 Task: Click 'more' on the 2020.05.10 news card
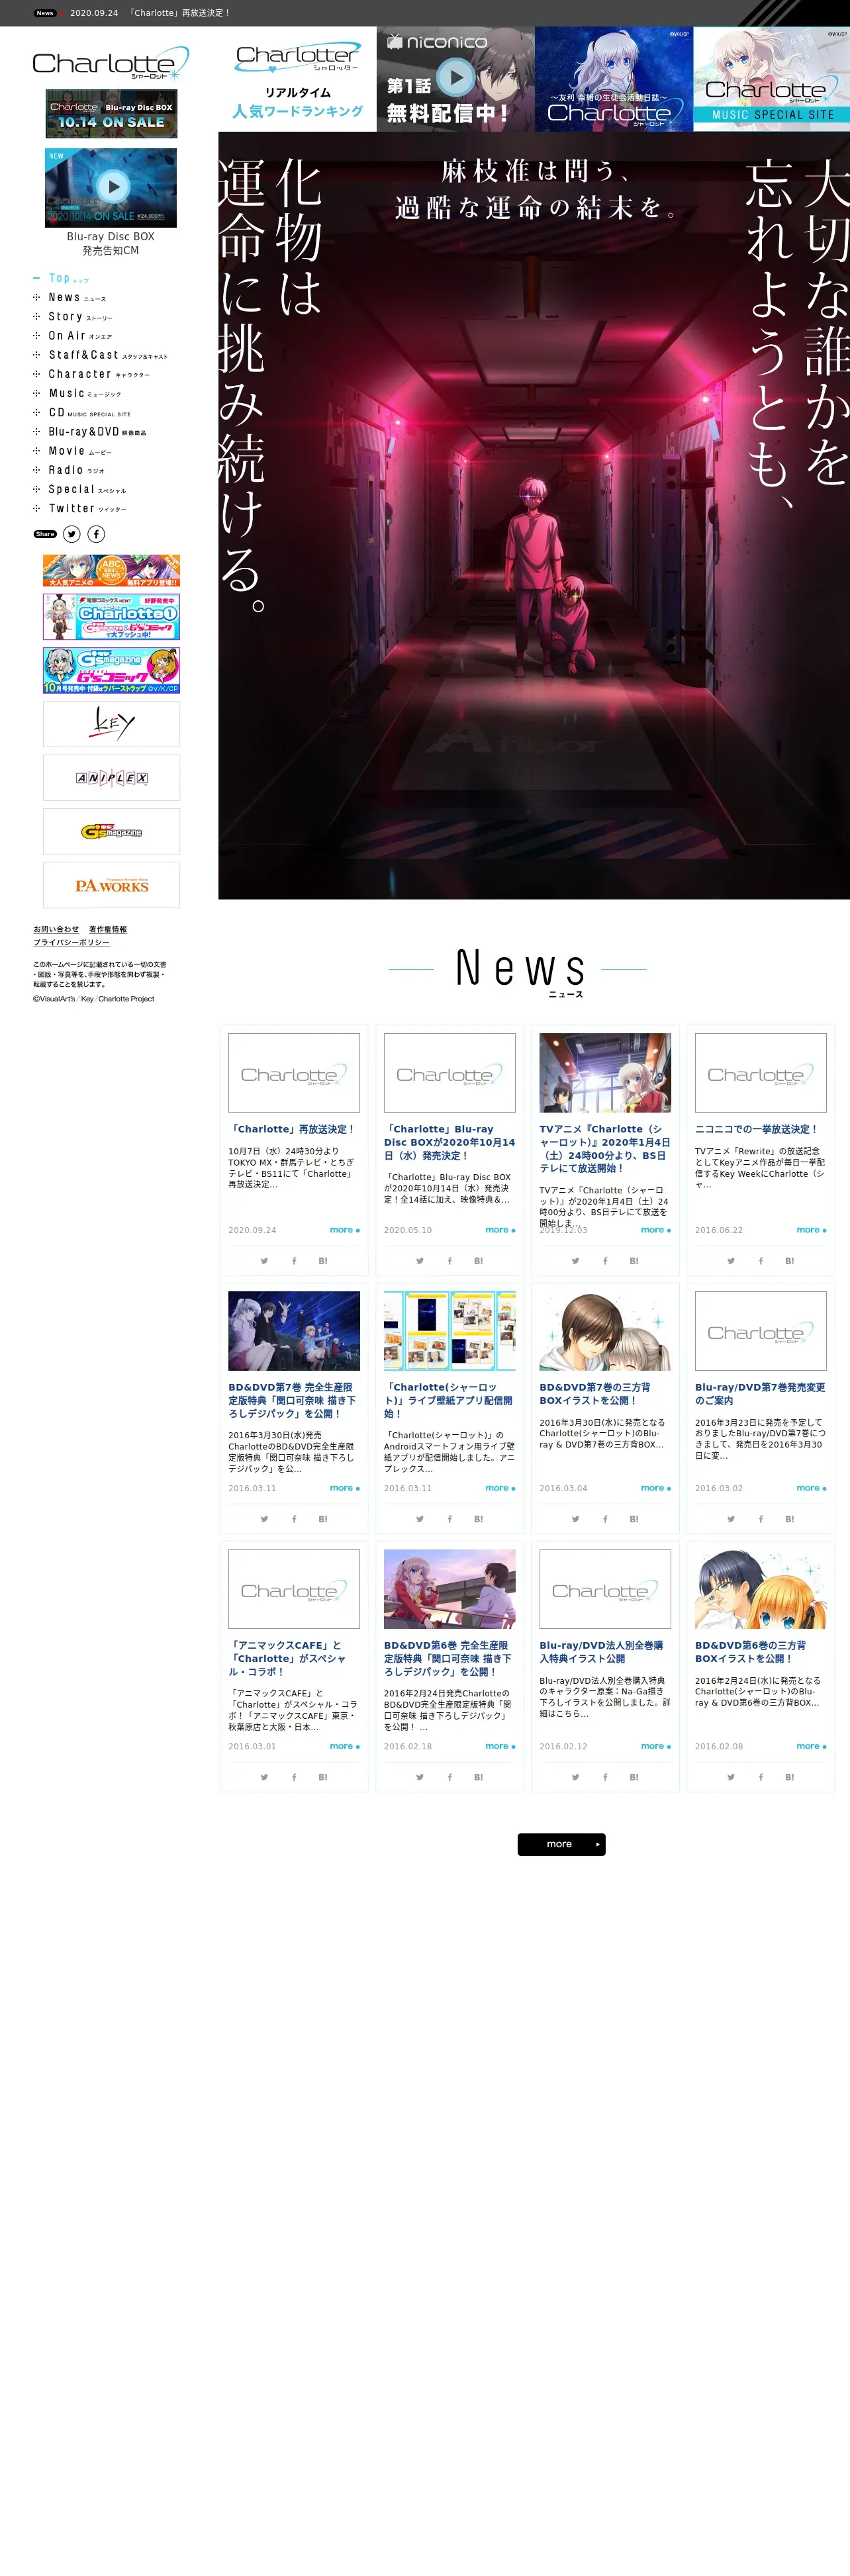click(x=500, y=1230)
